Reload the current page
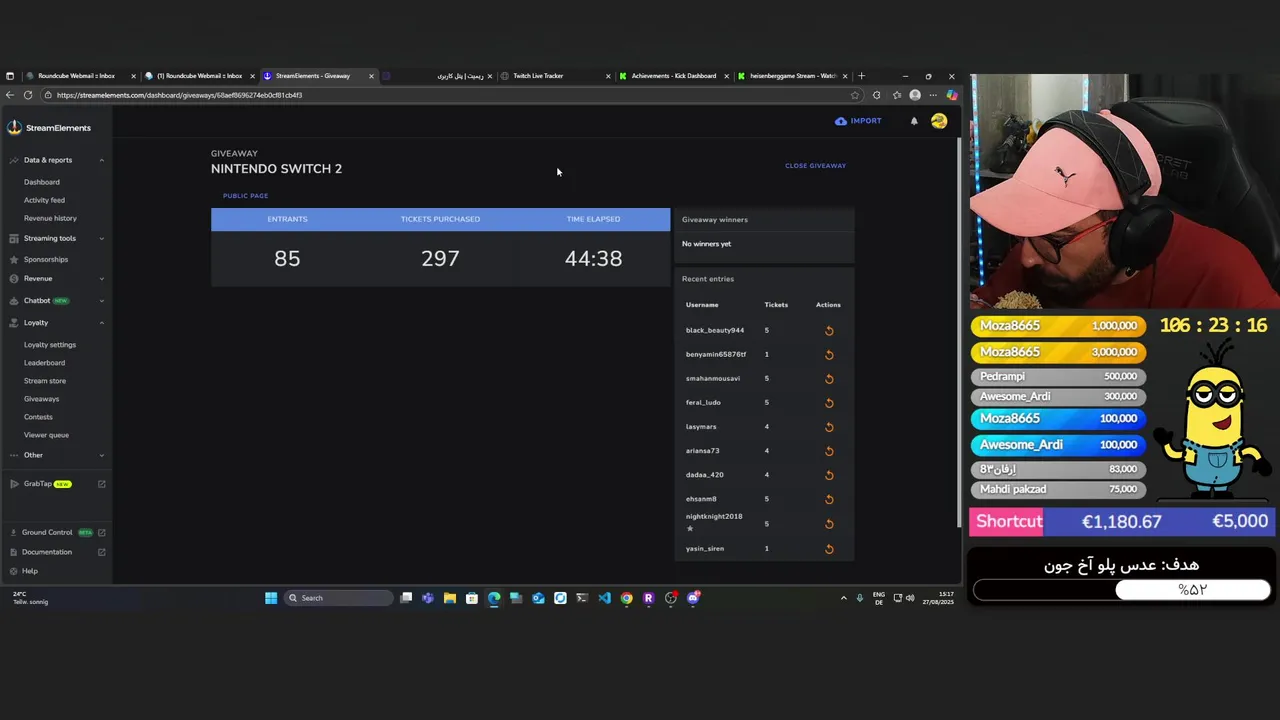The image size is (1280, 720). point(28,95)
